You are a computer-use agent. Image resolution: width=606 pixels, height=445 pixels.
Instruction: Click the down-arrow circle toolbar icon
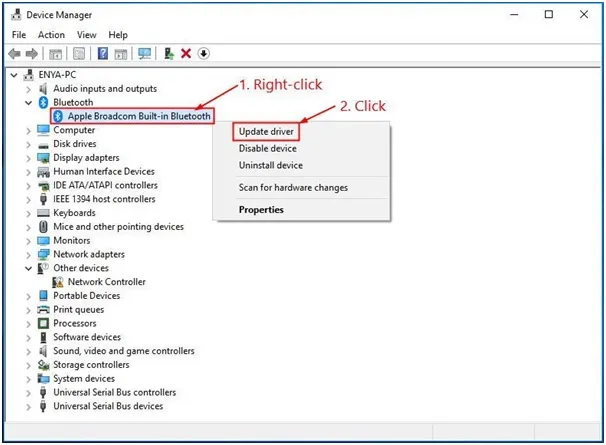204,53
